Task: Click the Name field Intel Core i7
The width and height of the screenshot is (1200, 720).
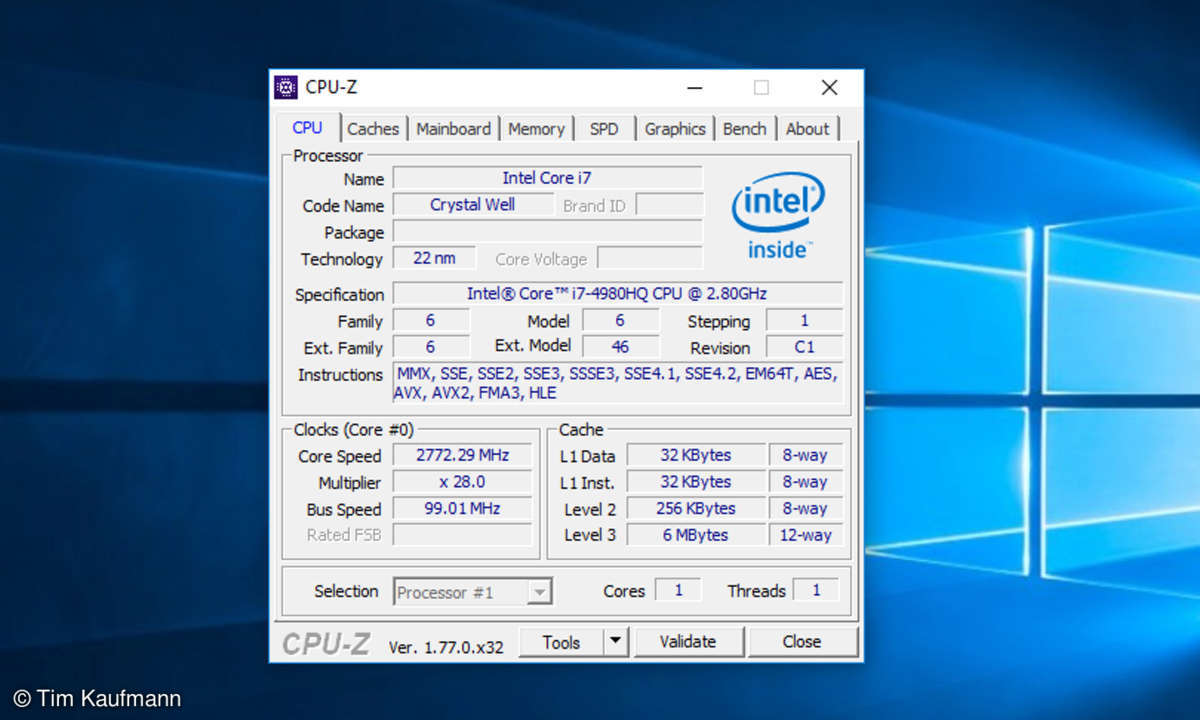Action: (x=547, y=178)
